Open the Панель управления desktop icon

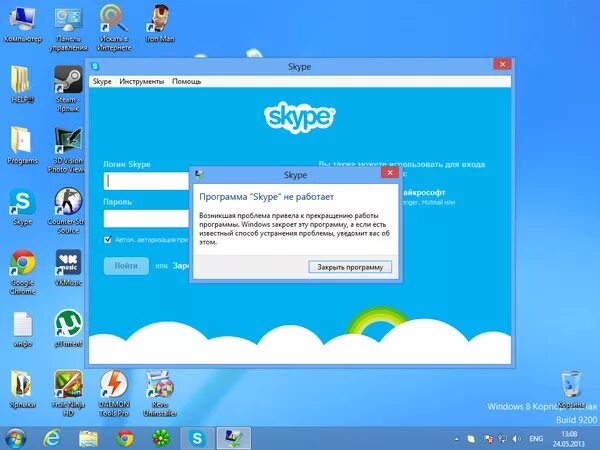(x=68, y=29)
